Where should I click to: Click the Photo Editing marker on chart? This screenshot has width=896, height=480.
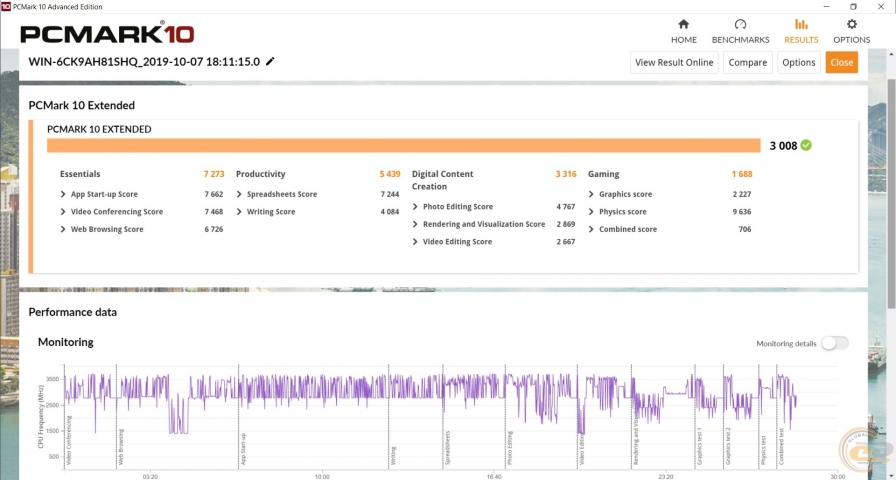click(x=510, y=447)
